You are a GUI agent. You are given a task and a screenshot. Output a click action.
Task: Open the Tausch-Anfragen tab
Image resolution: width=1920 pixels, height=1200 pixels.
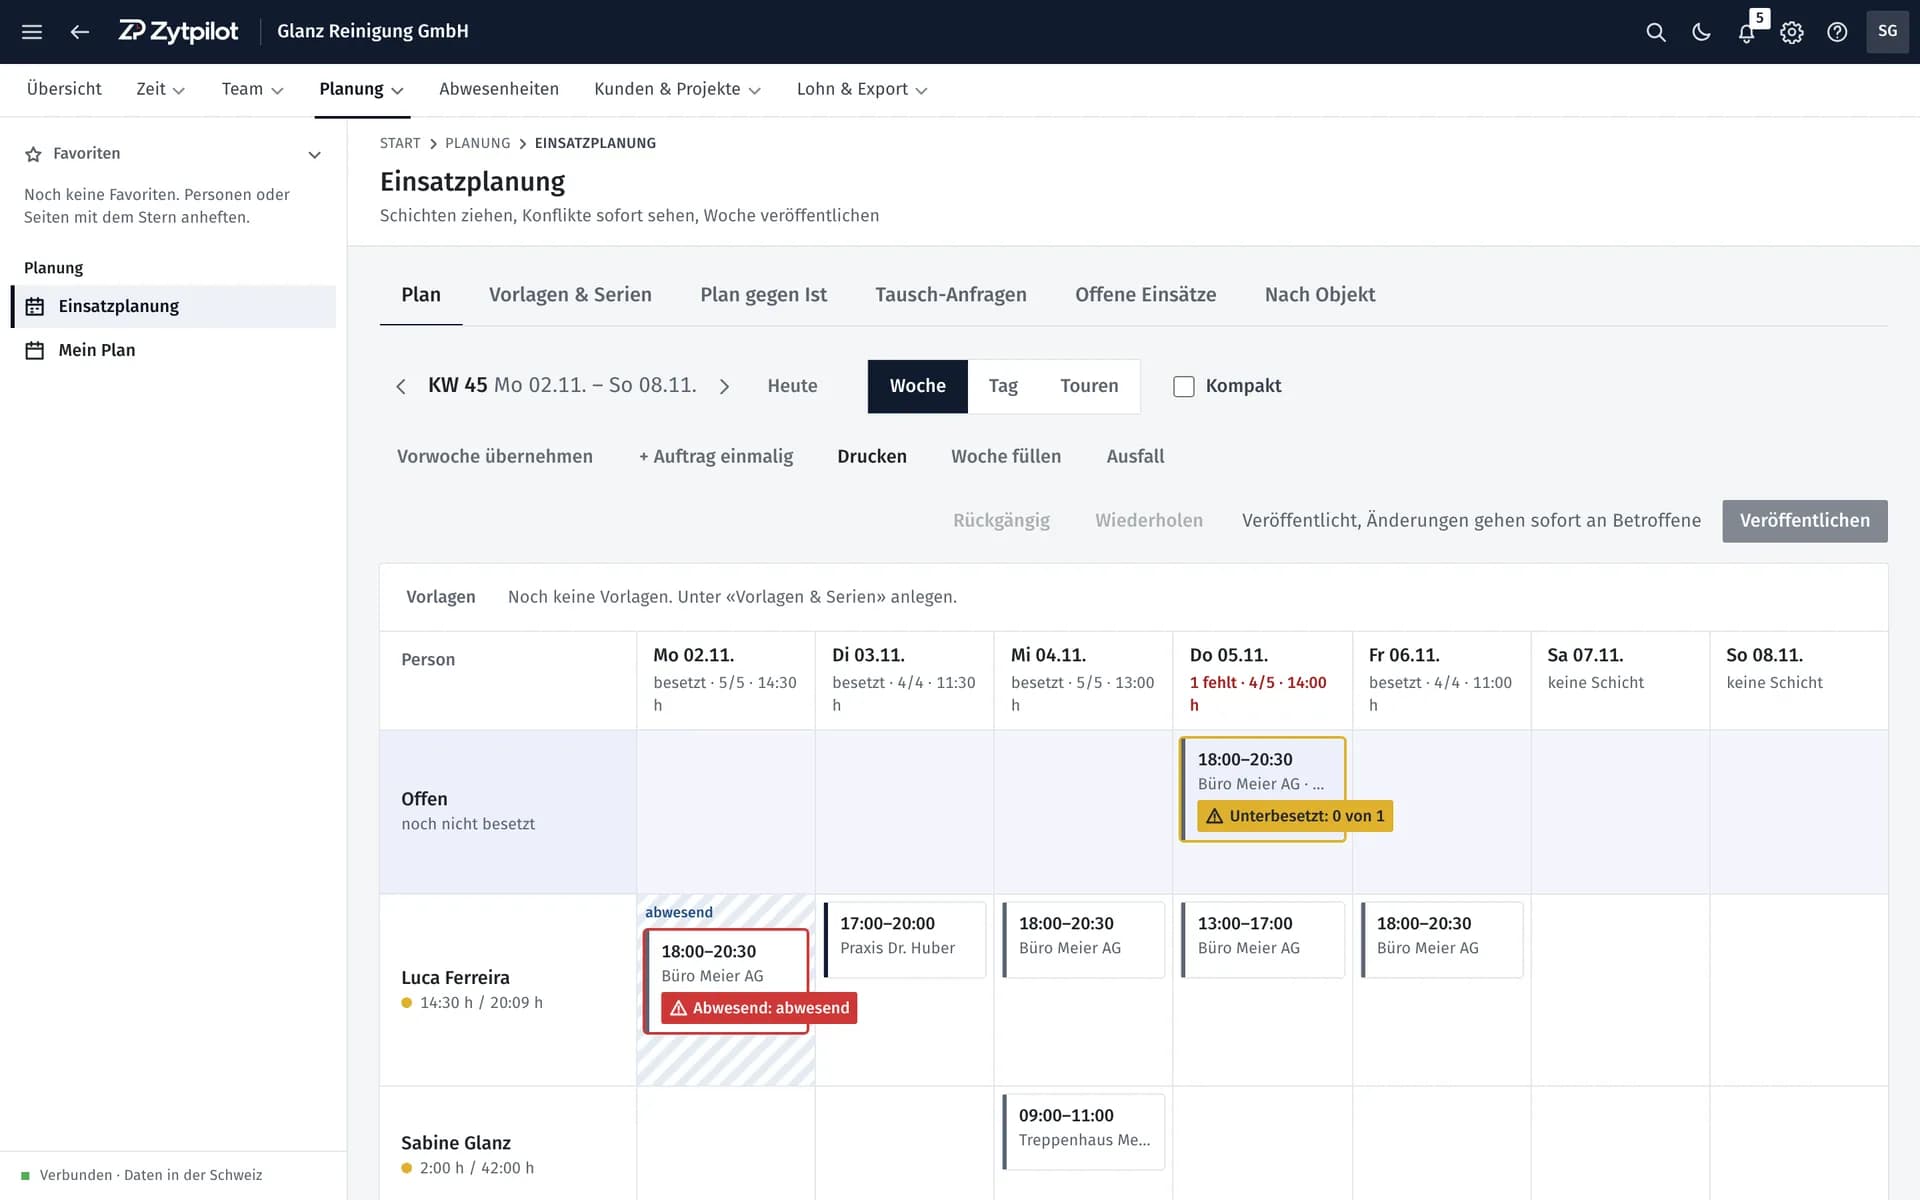(950, 295)
